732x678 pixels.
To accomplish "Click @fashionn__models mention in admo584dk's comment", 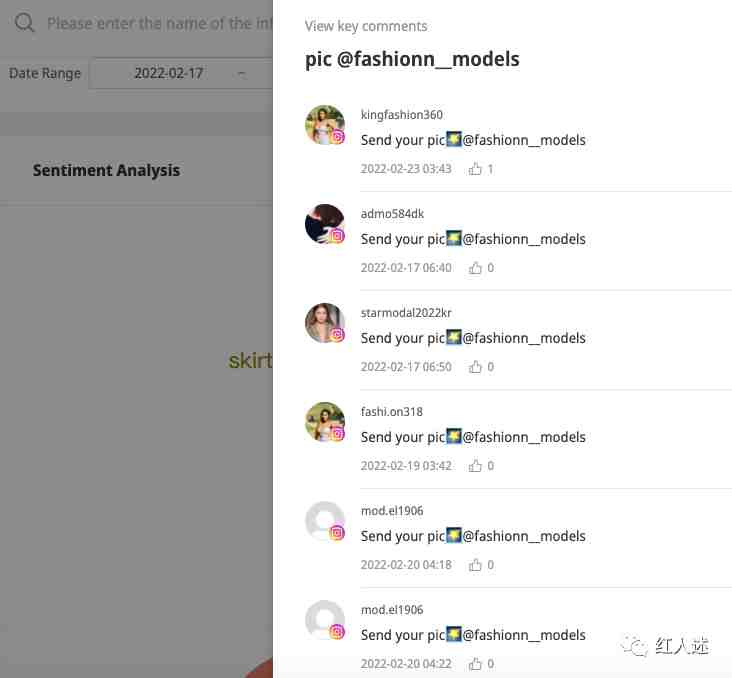I will coord(524,239).
